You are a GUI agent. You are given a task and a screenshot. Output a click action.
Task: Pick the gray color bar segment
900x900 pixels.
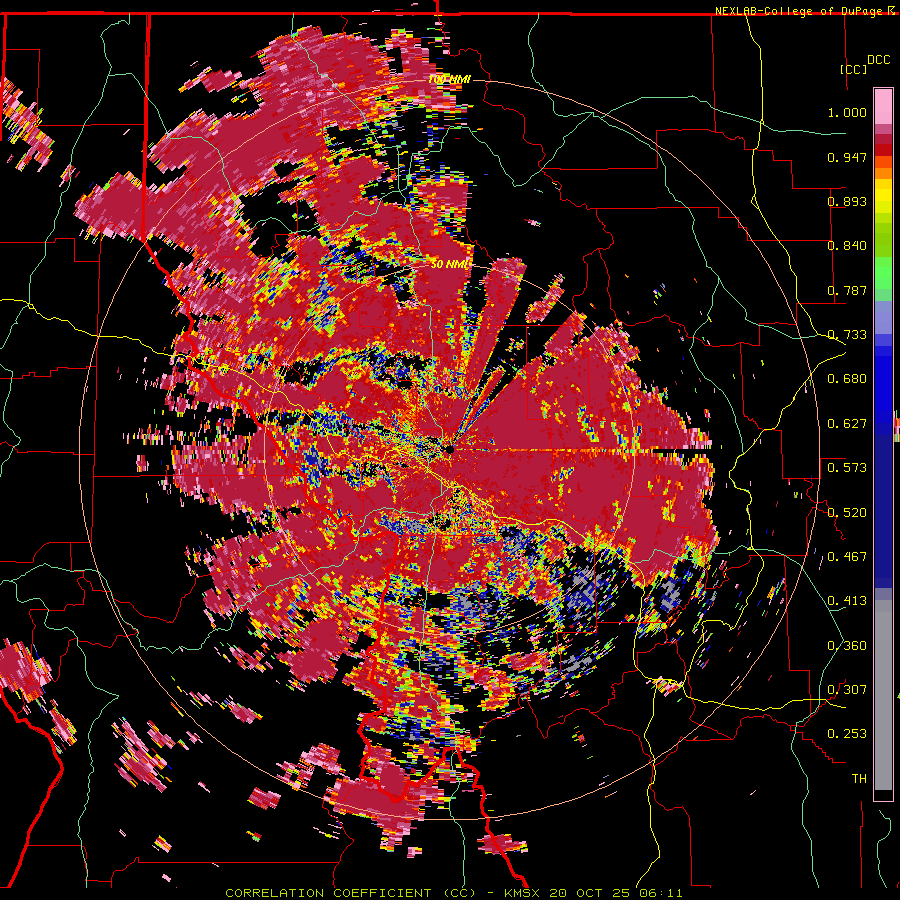[883, 695]
